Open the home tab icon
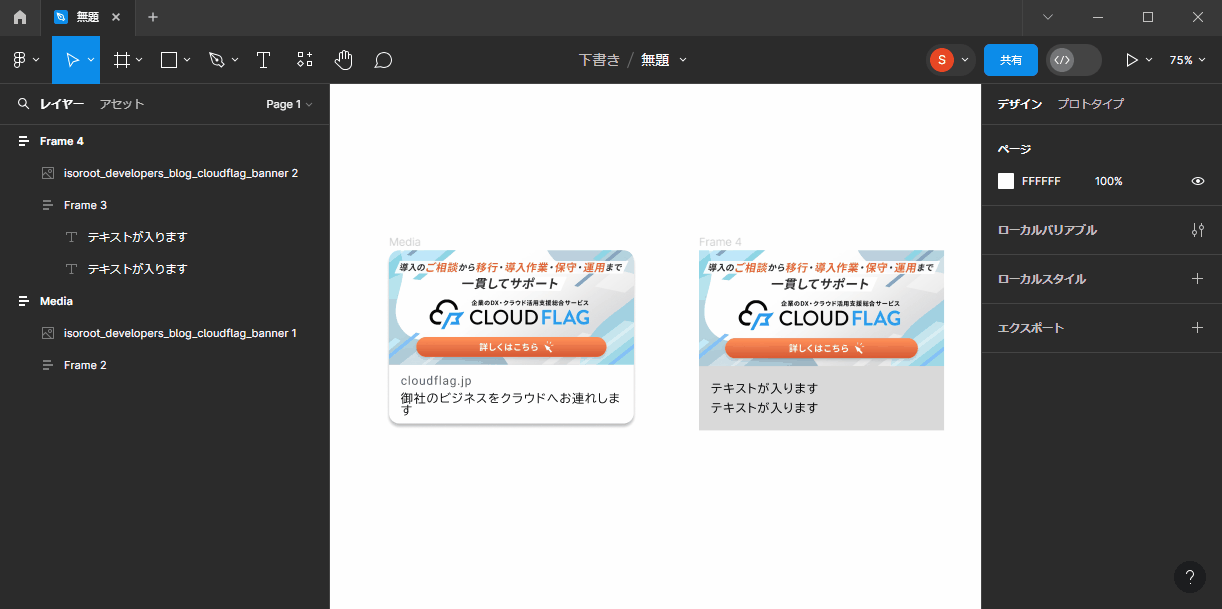 point(20,17)
